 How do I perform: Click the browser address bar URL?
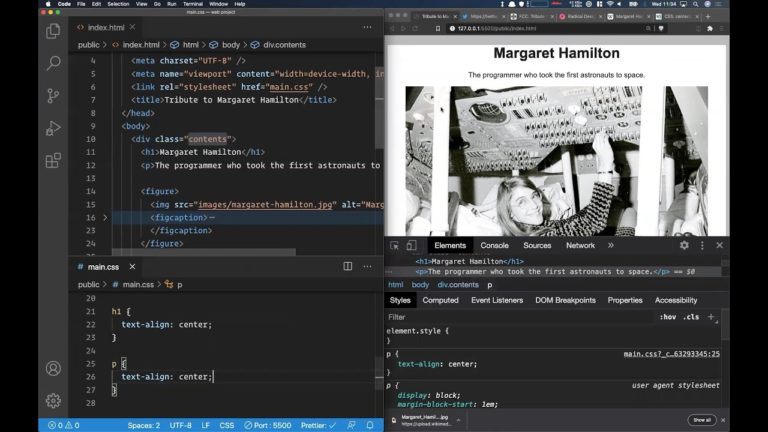tap(497, 28)
